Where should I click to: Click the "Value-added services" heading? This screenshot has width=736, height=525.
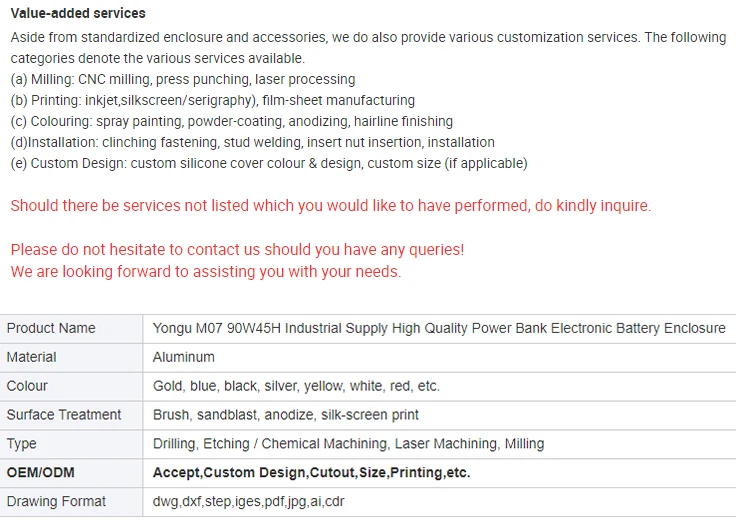tap(78, 13)
